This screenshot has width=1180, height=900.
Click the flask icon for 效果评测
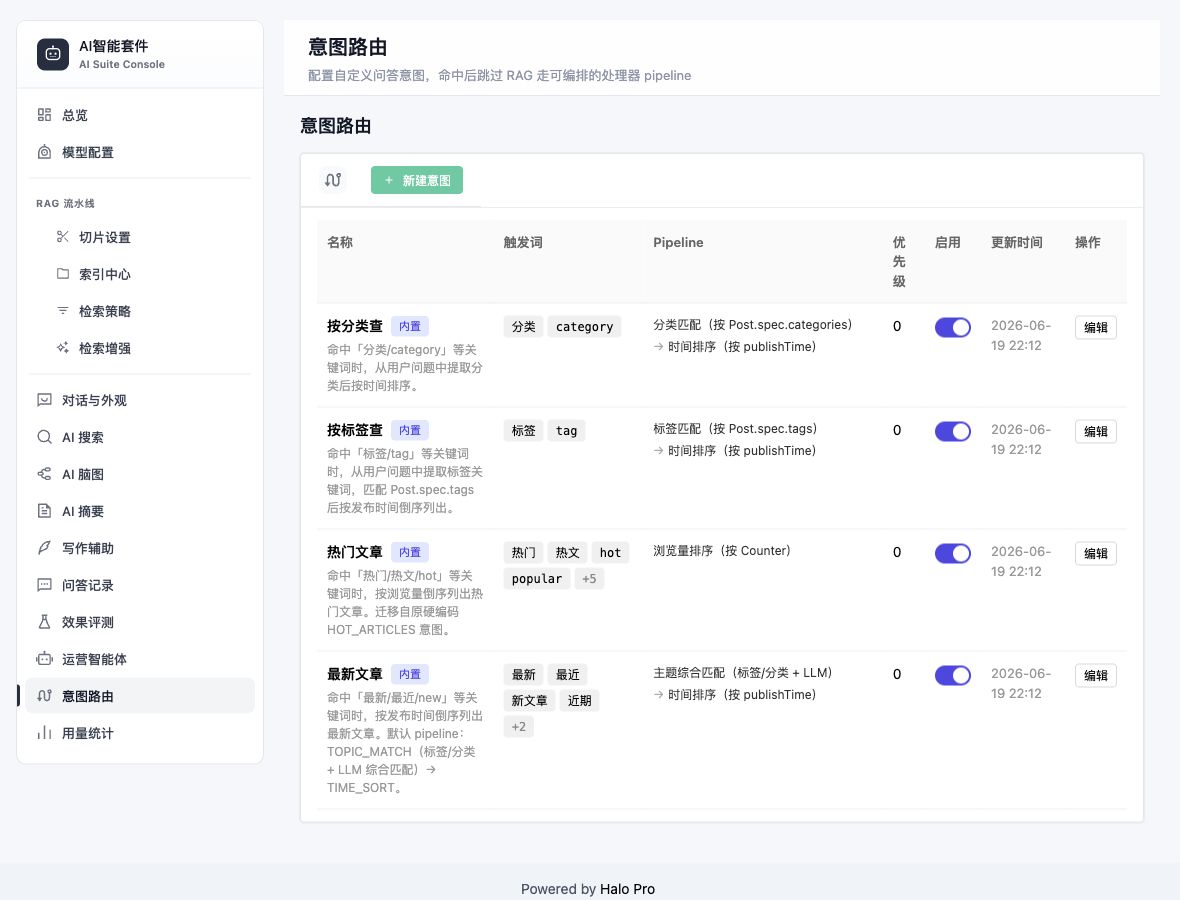tap(44, 622)
